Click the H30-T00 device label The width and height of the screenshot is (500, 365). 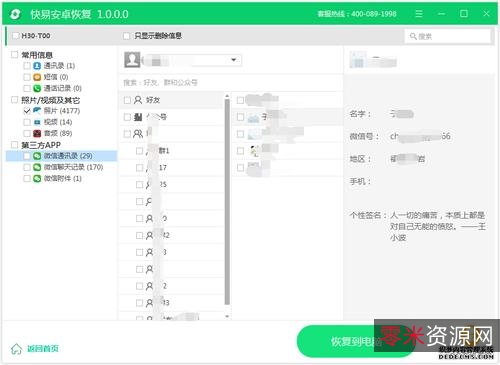pos(36,36)
